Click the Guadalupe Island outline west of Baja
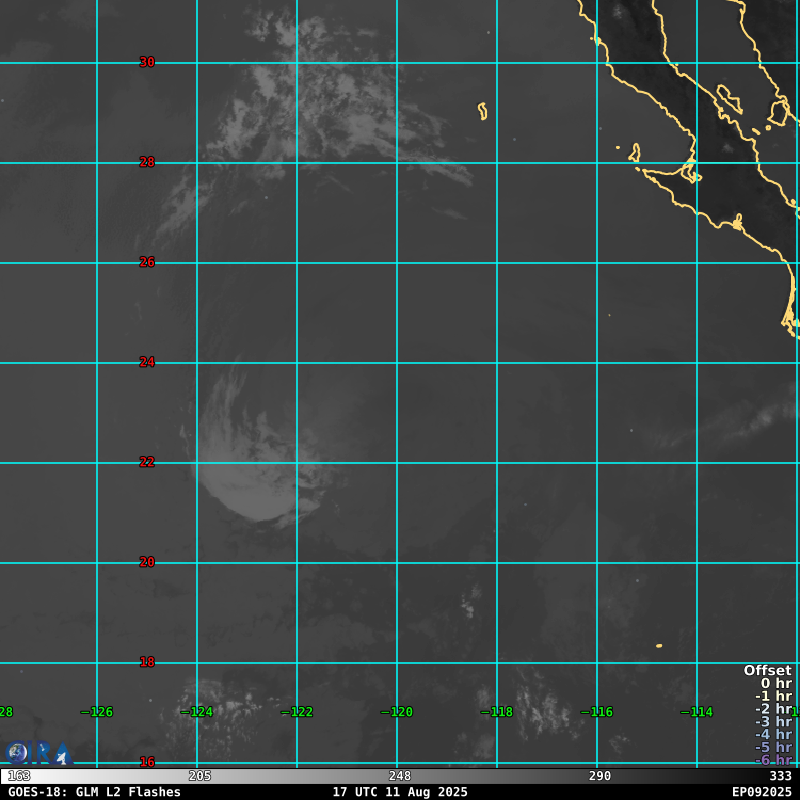 (483, 111)
